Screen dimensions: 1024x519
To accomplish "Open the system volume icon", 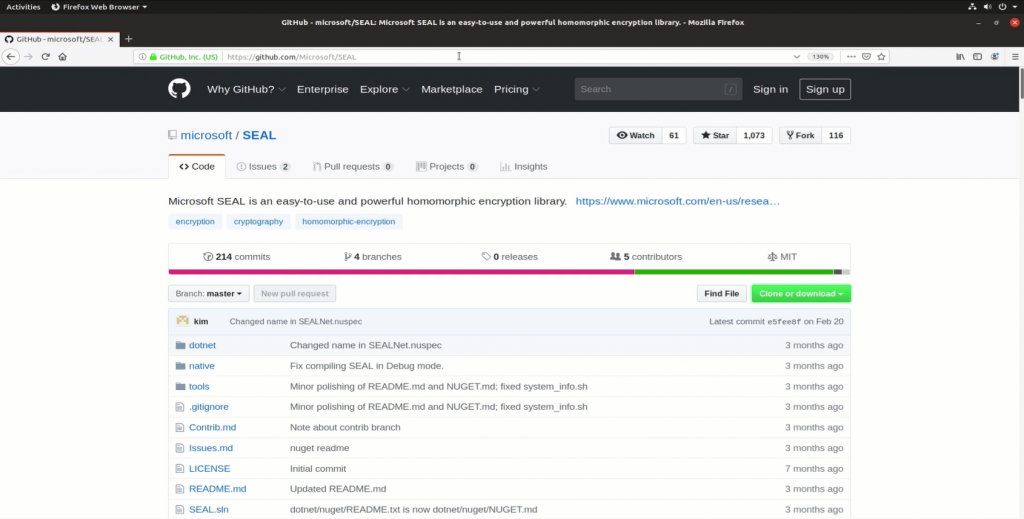I will click(x=987, y=7).
